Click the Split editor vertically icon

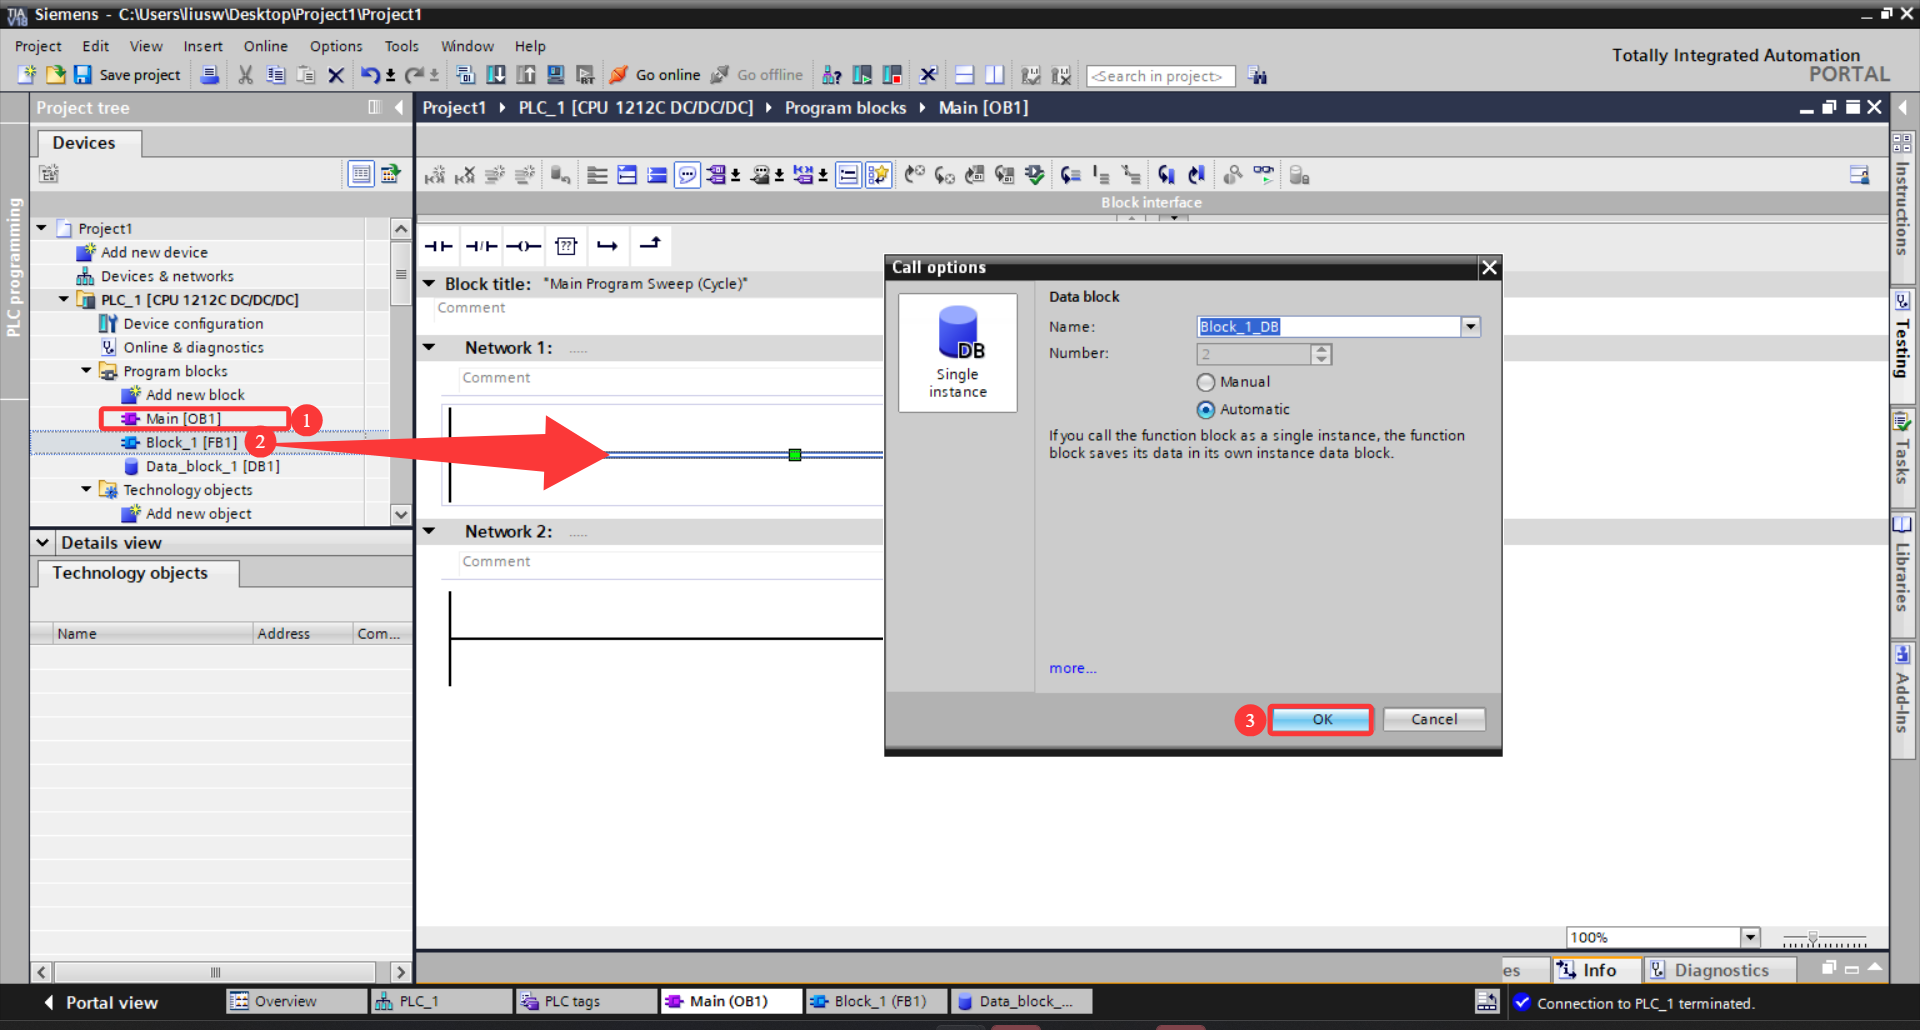(x=995, y=75)
